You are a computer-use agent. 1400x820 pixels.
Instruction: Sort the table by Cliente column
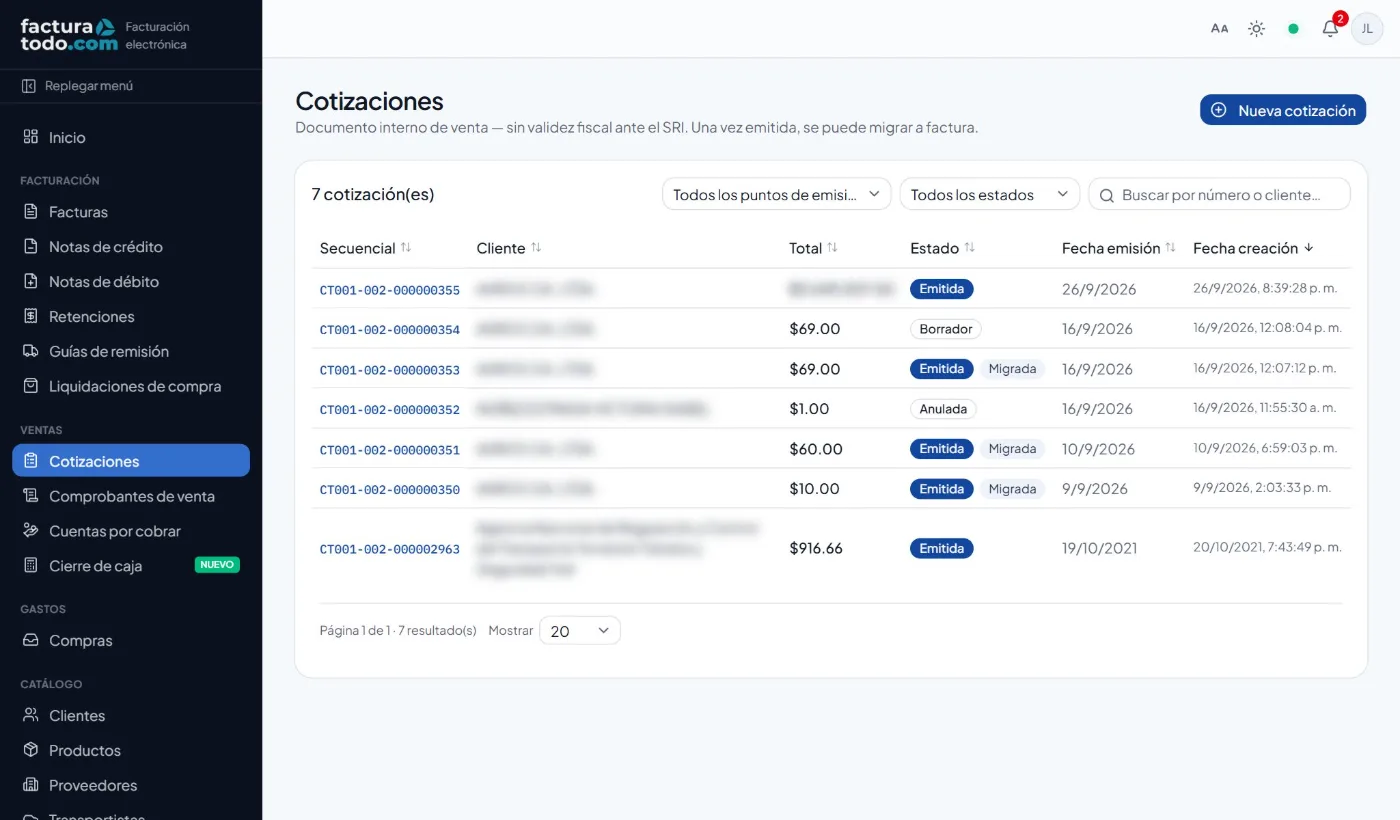click(x=509, y=248)
